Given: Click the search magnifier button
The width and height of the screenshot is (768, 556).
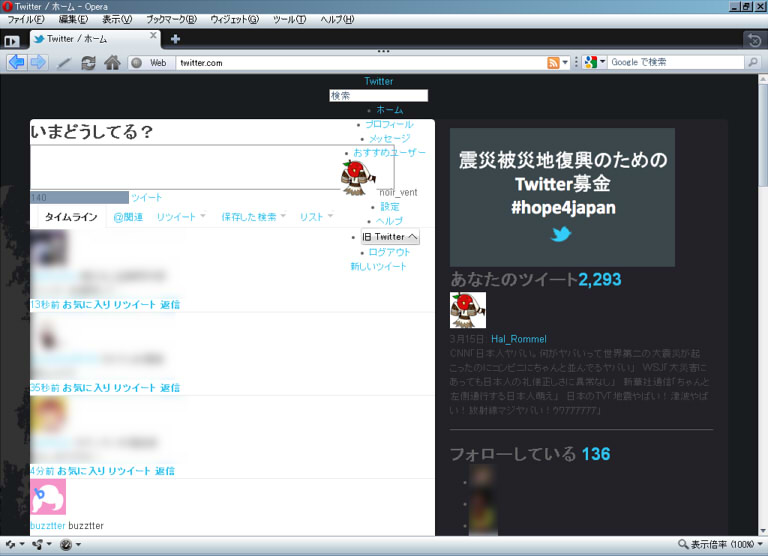Looking at the screenshot, I should pos(752,62).
